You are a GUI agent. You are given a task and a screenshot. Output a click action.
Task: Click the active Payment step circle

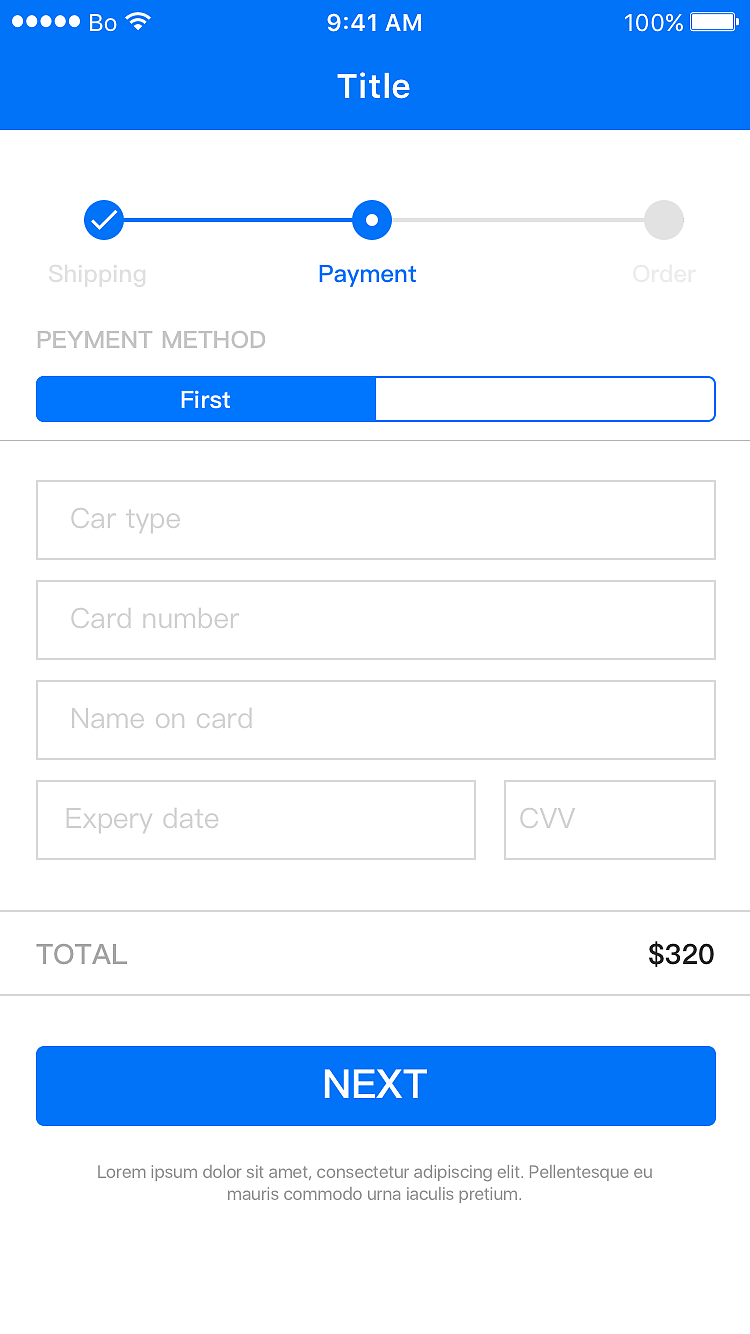pyautogui.click(x=372, y=220)
